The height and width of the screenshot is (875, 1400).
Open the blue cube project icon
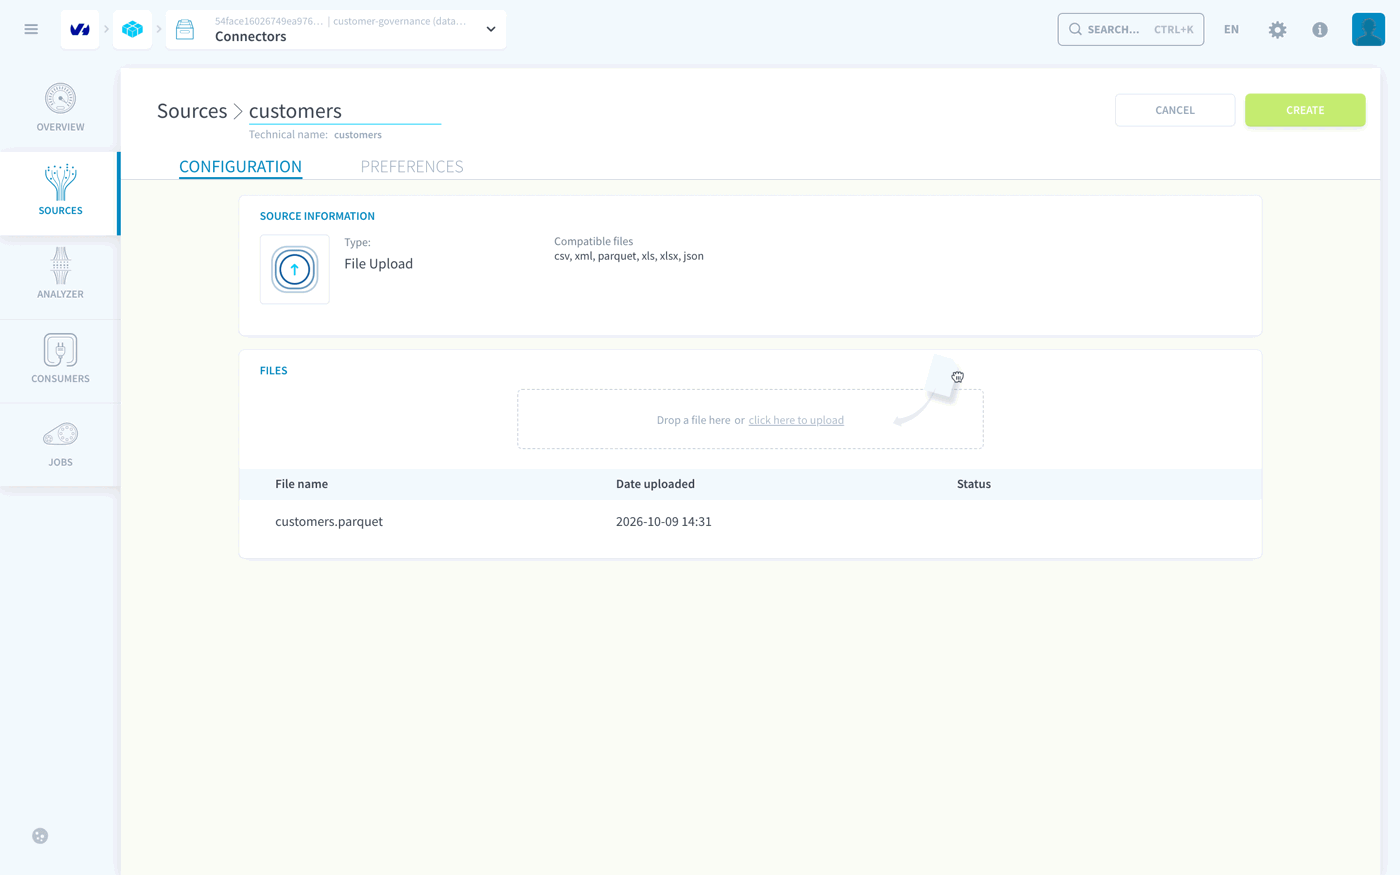point(132,29)
